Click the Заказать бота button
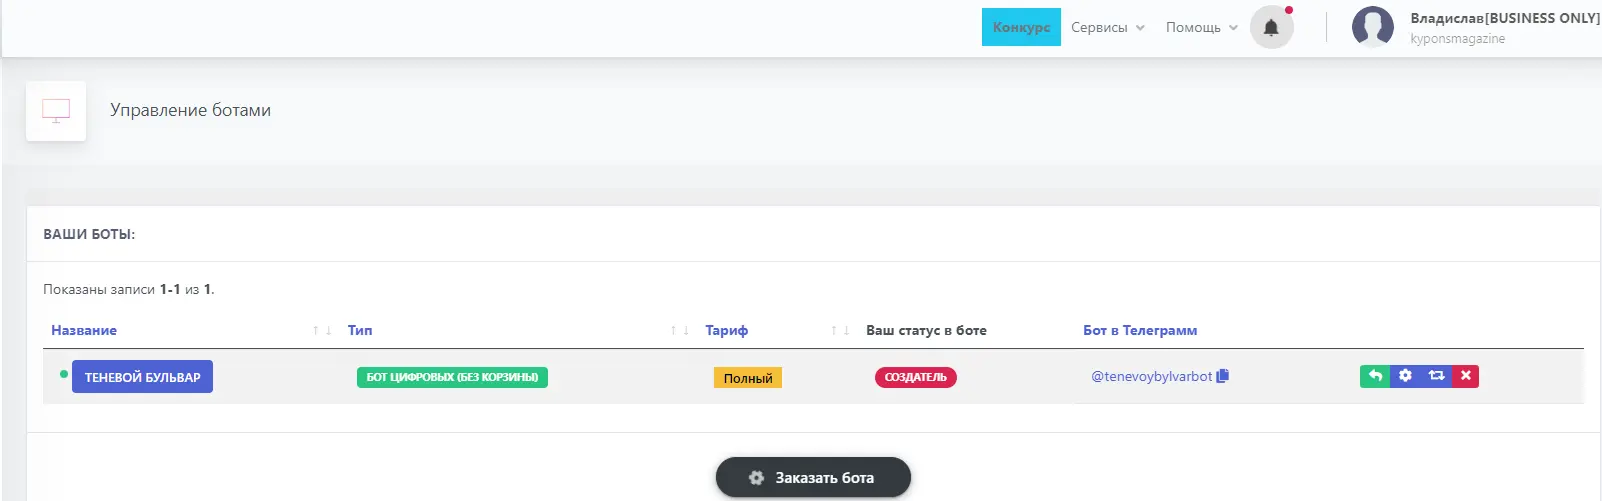This screenshot has width=1602, height=501. [x=813, y=477]
